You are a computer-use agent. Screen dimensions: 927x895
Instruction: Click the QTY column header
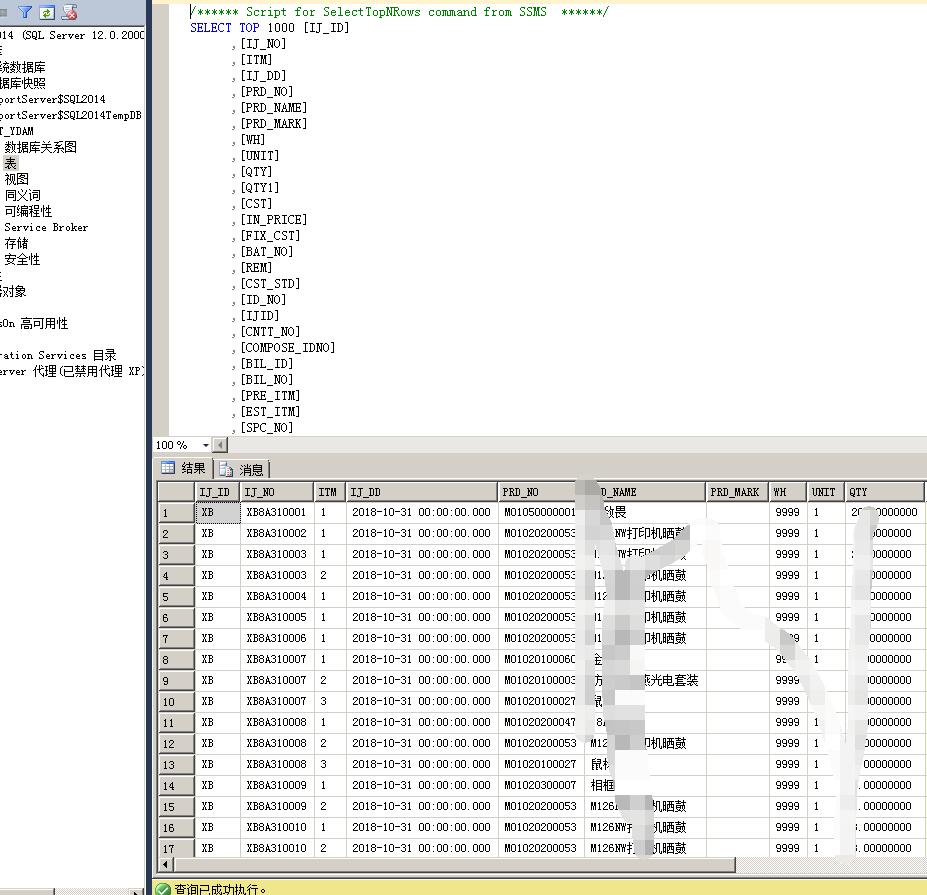tap(884, 492)
